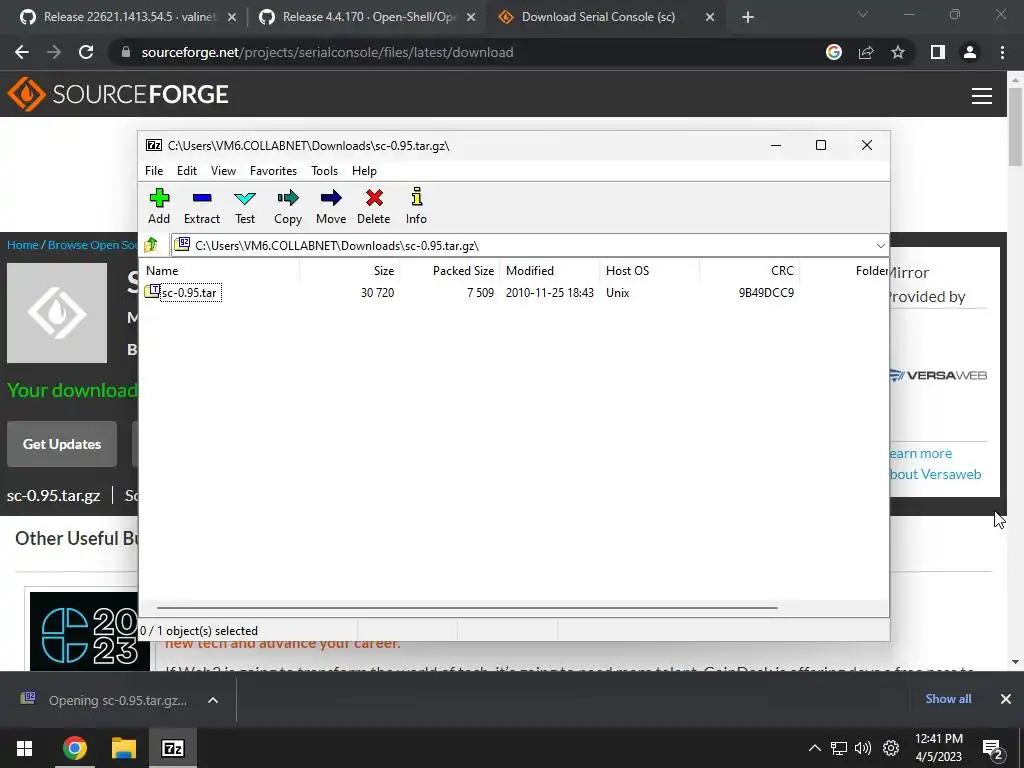Click the 9B49DCC9 CRC value
This screenshot has height=768, width=1024.
coord(766,293)
